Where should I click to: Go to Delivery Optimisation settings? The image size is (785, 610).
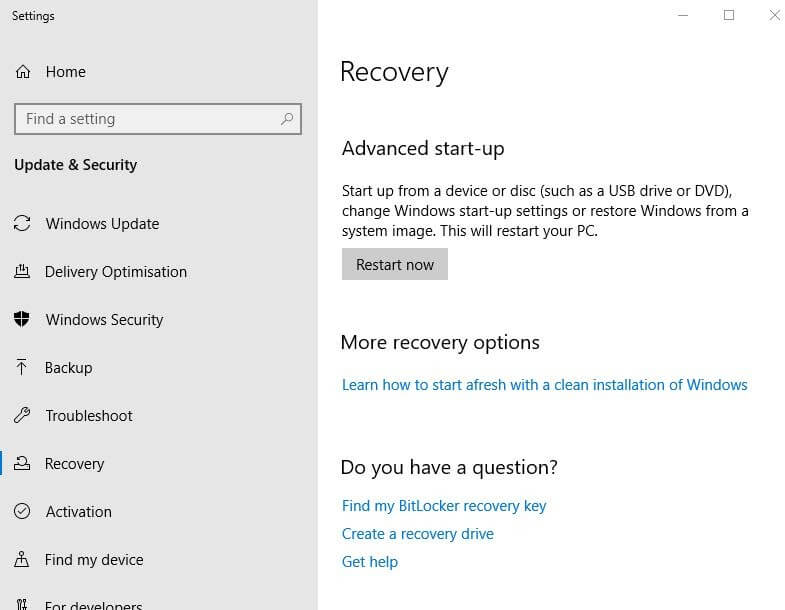(116, 272)
